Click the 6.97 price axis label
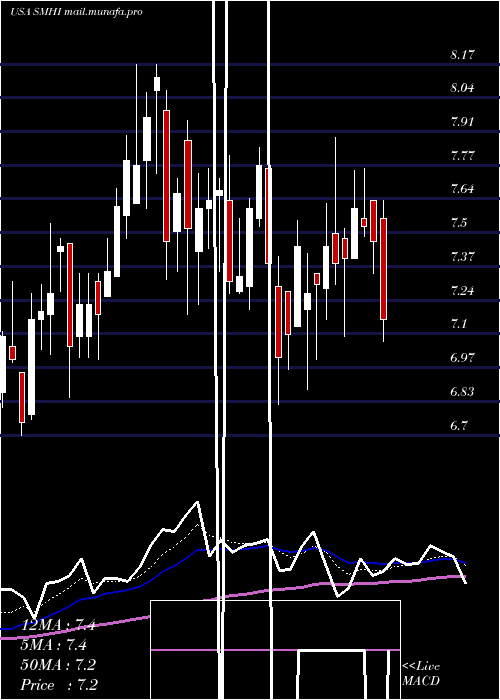Screen dimensions: 500x700 click(462, 358)
